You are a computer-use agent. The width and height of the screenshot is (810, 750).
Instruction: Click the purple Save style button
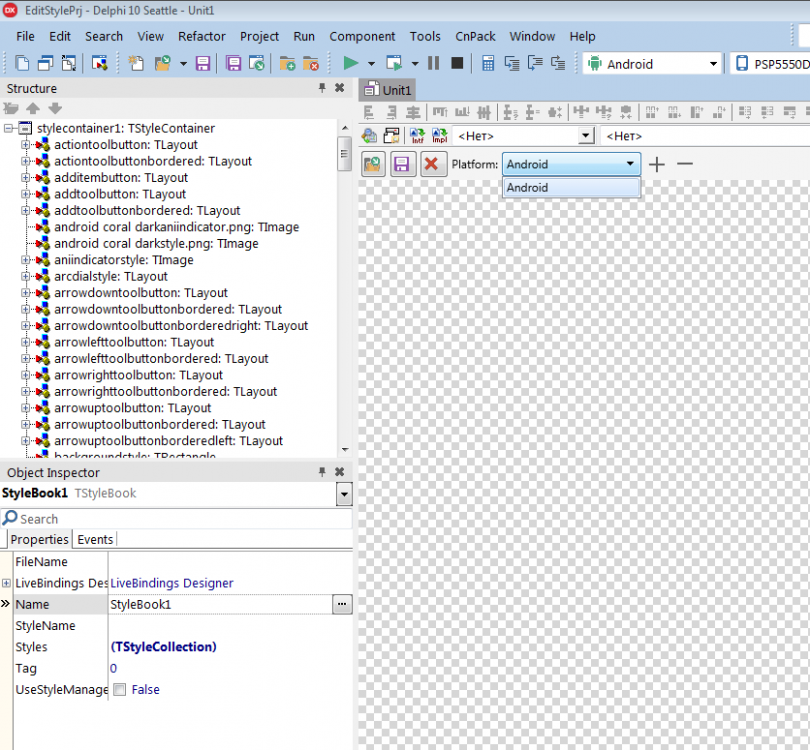402,164
